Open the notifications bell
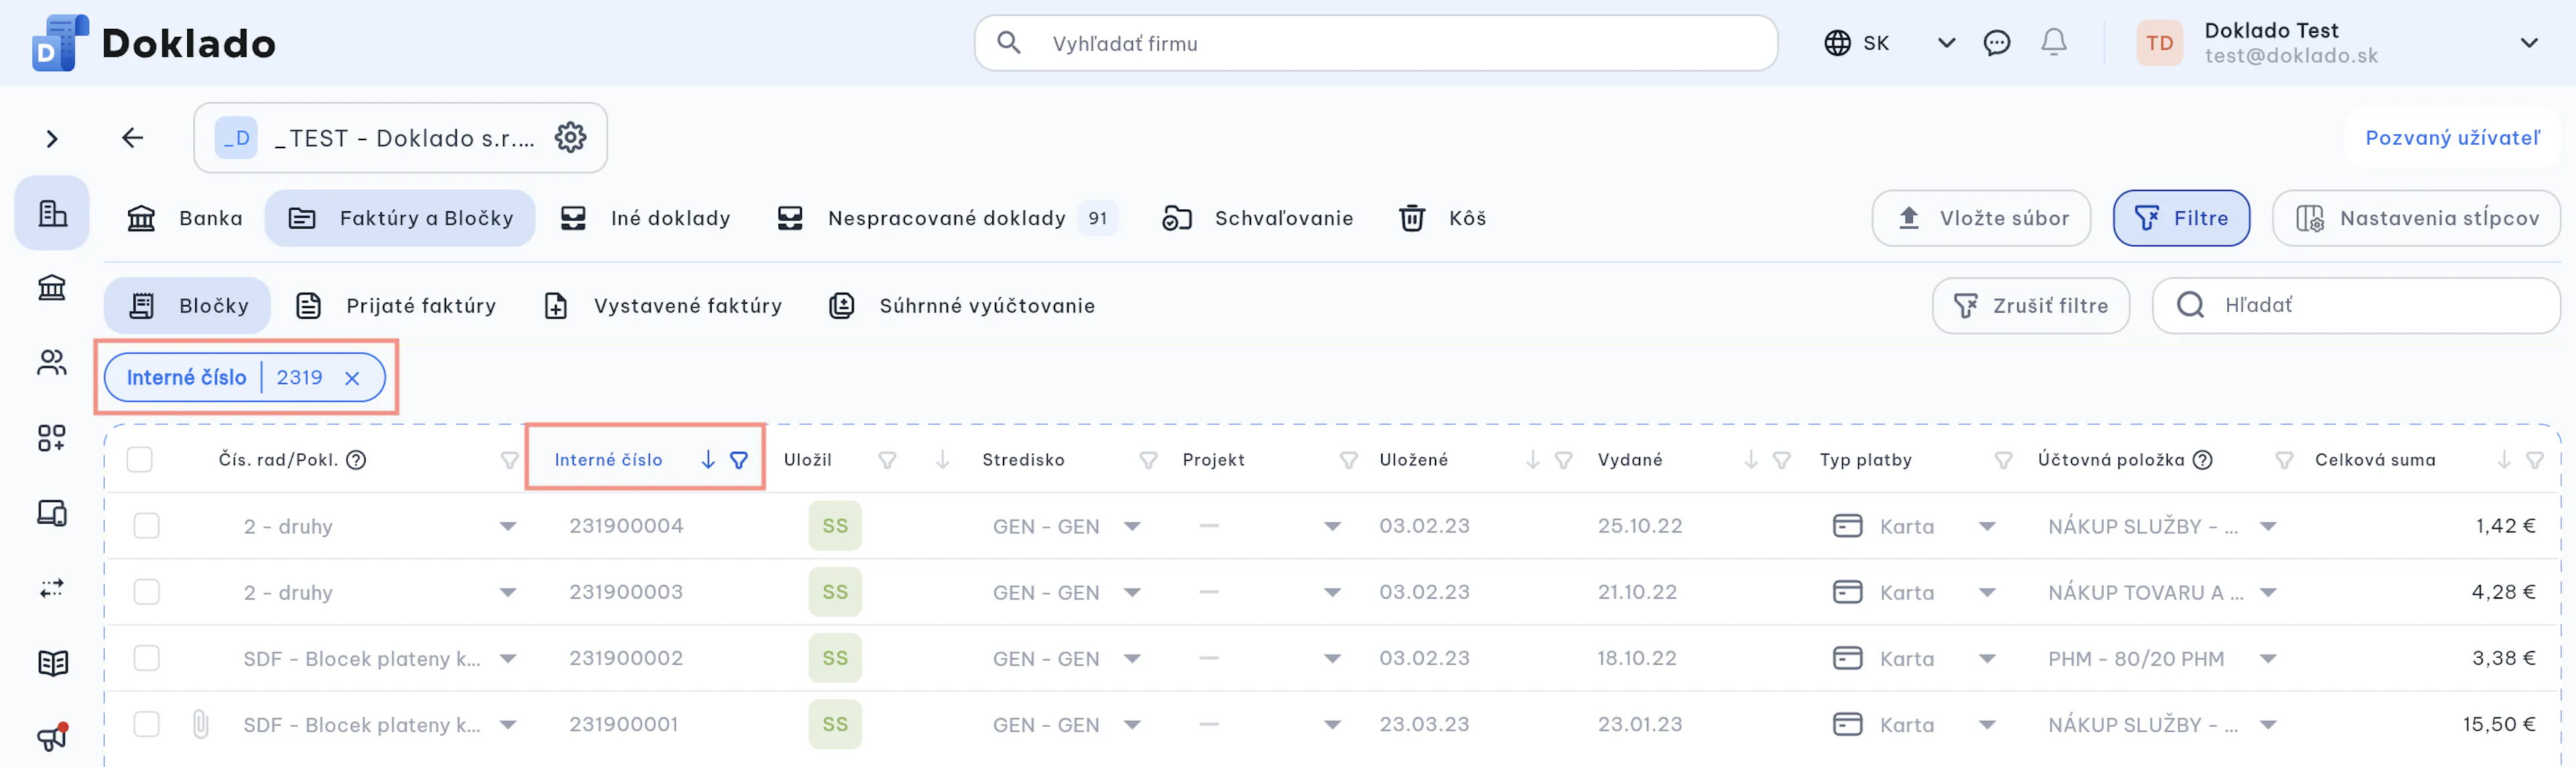The image size is (2576, 767). coord(2053,42)
